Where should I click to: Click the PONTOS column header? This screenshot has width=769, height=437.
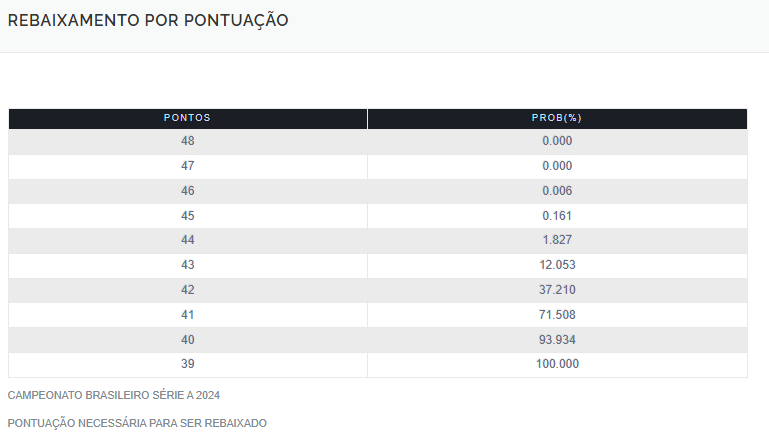[187, 118]
